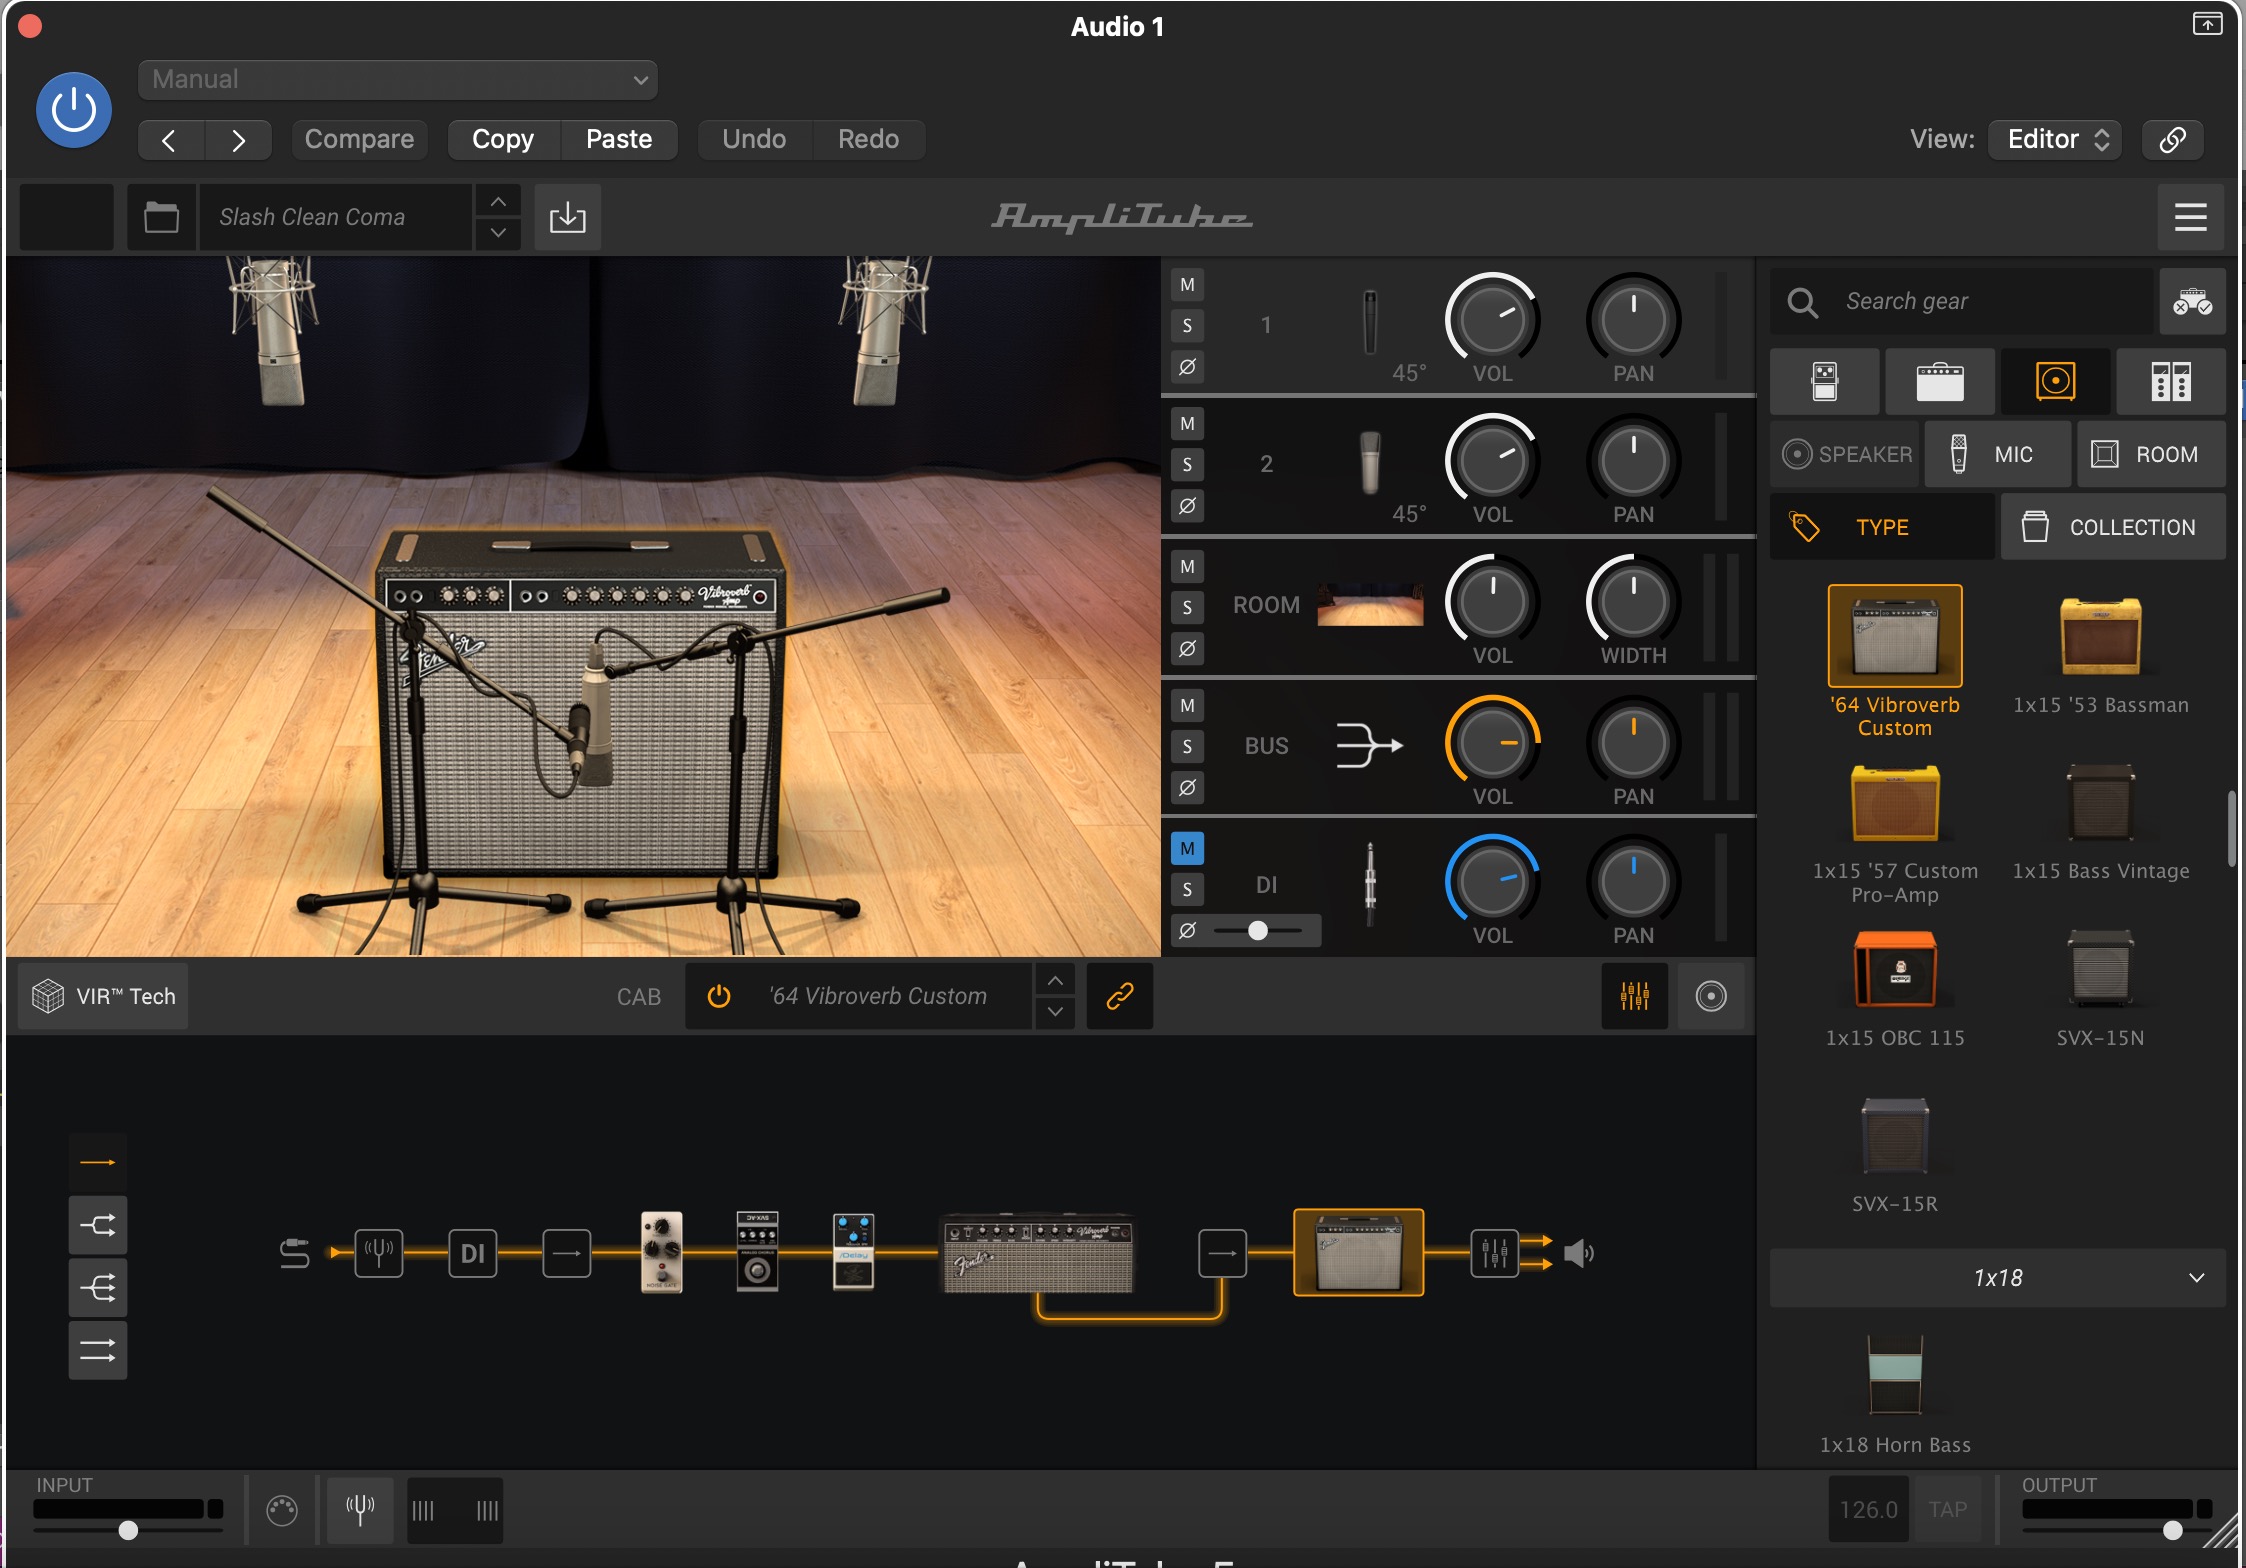Expand the 1x18 cabinet group
This screenshot has height=1568, width=2246.
[x=1997, y=1278]
